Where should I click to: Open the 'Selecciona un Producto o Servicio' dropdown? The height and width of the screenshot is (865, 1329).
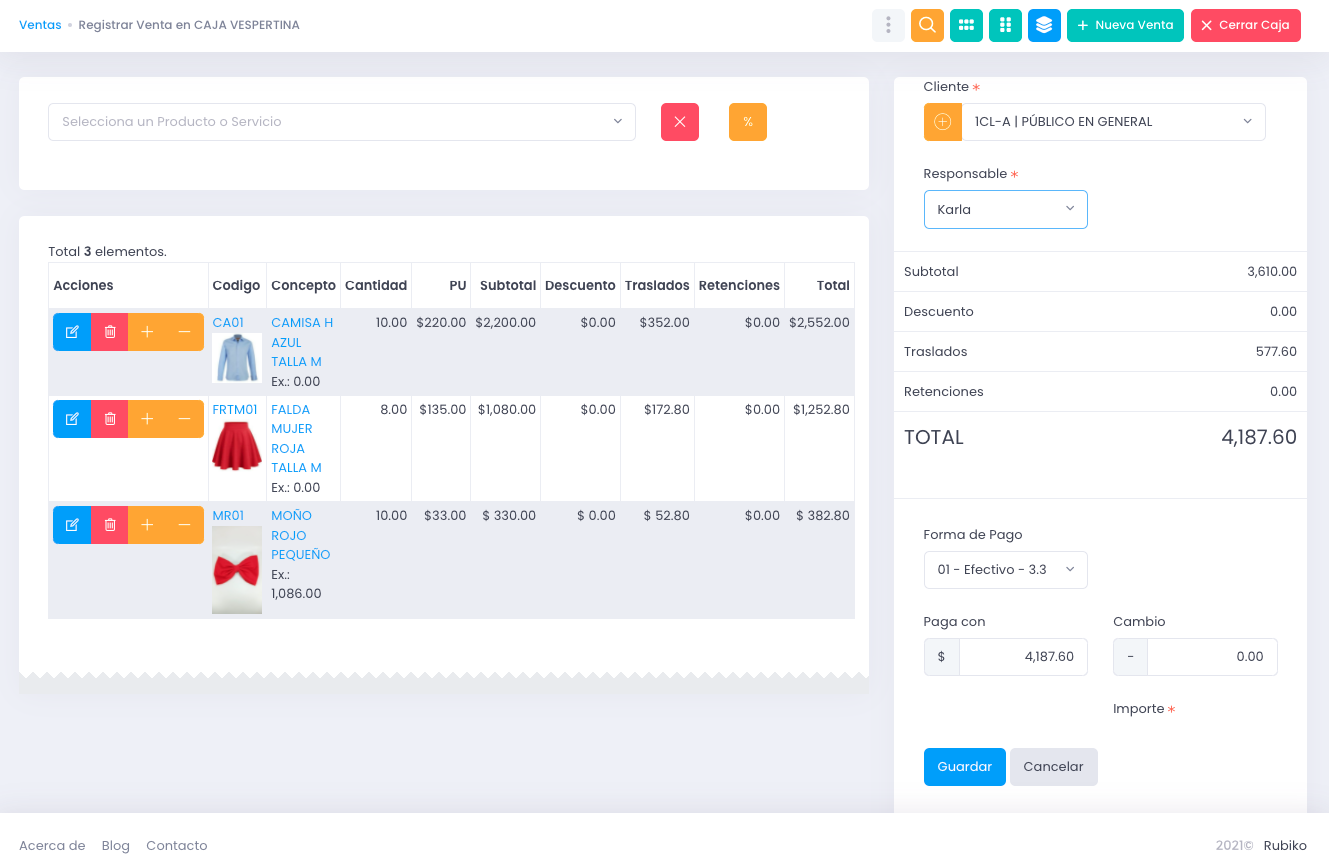pyautogui.click(x=342, y=121)
